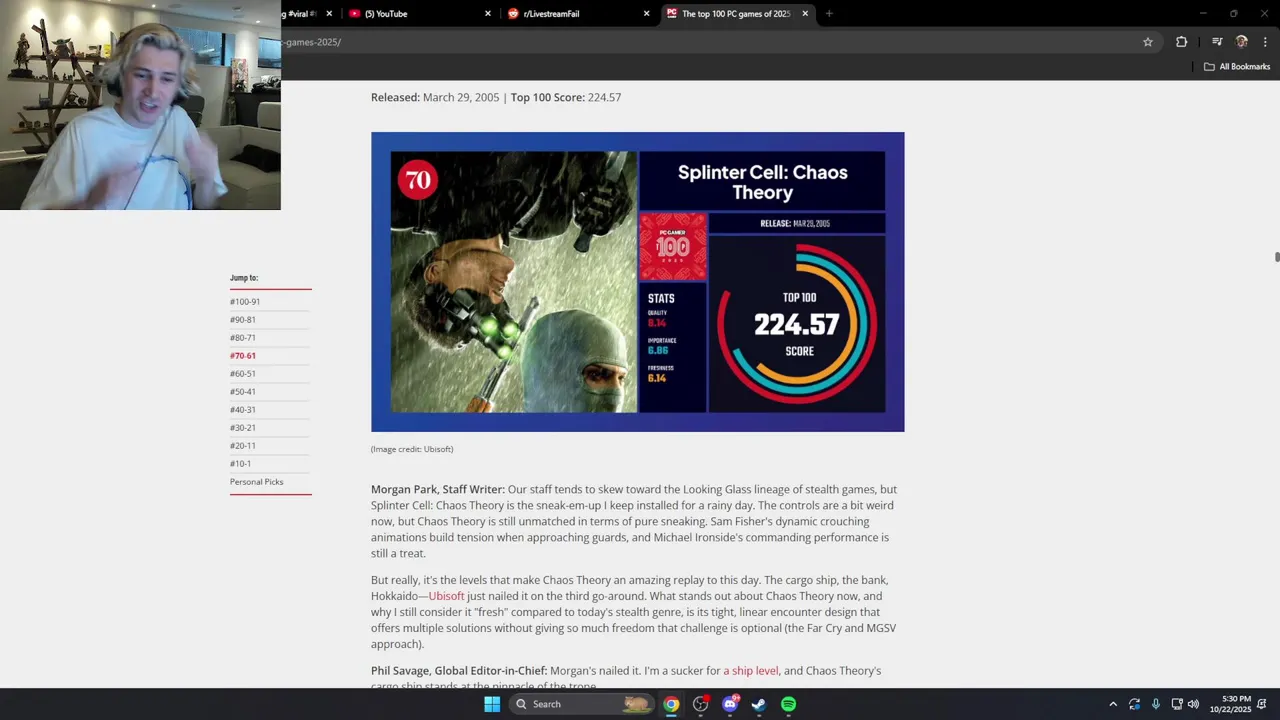Click the Splinter Cell: Chaos Theory image
This screenshot has width=1280, height=720.
pyautogui.click(x=637, y=282)
